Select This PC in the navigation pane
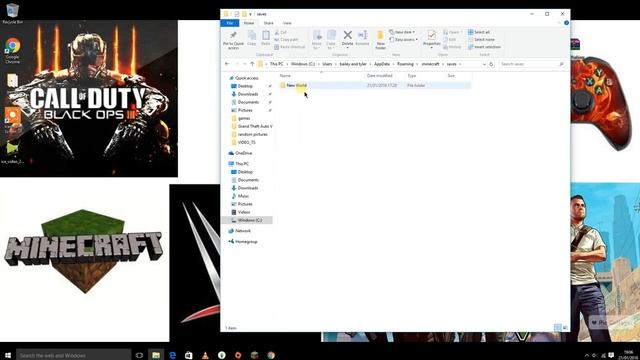This screenshot has width=640, height=360. click(242, 164)
